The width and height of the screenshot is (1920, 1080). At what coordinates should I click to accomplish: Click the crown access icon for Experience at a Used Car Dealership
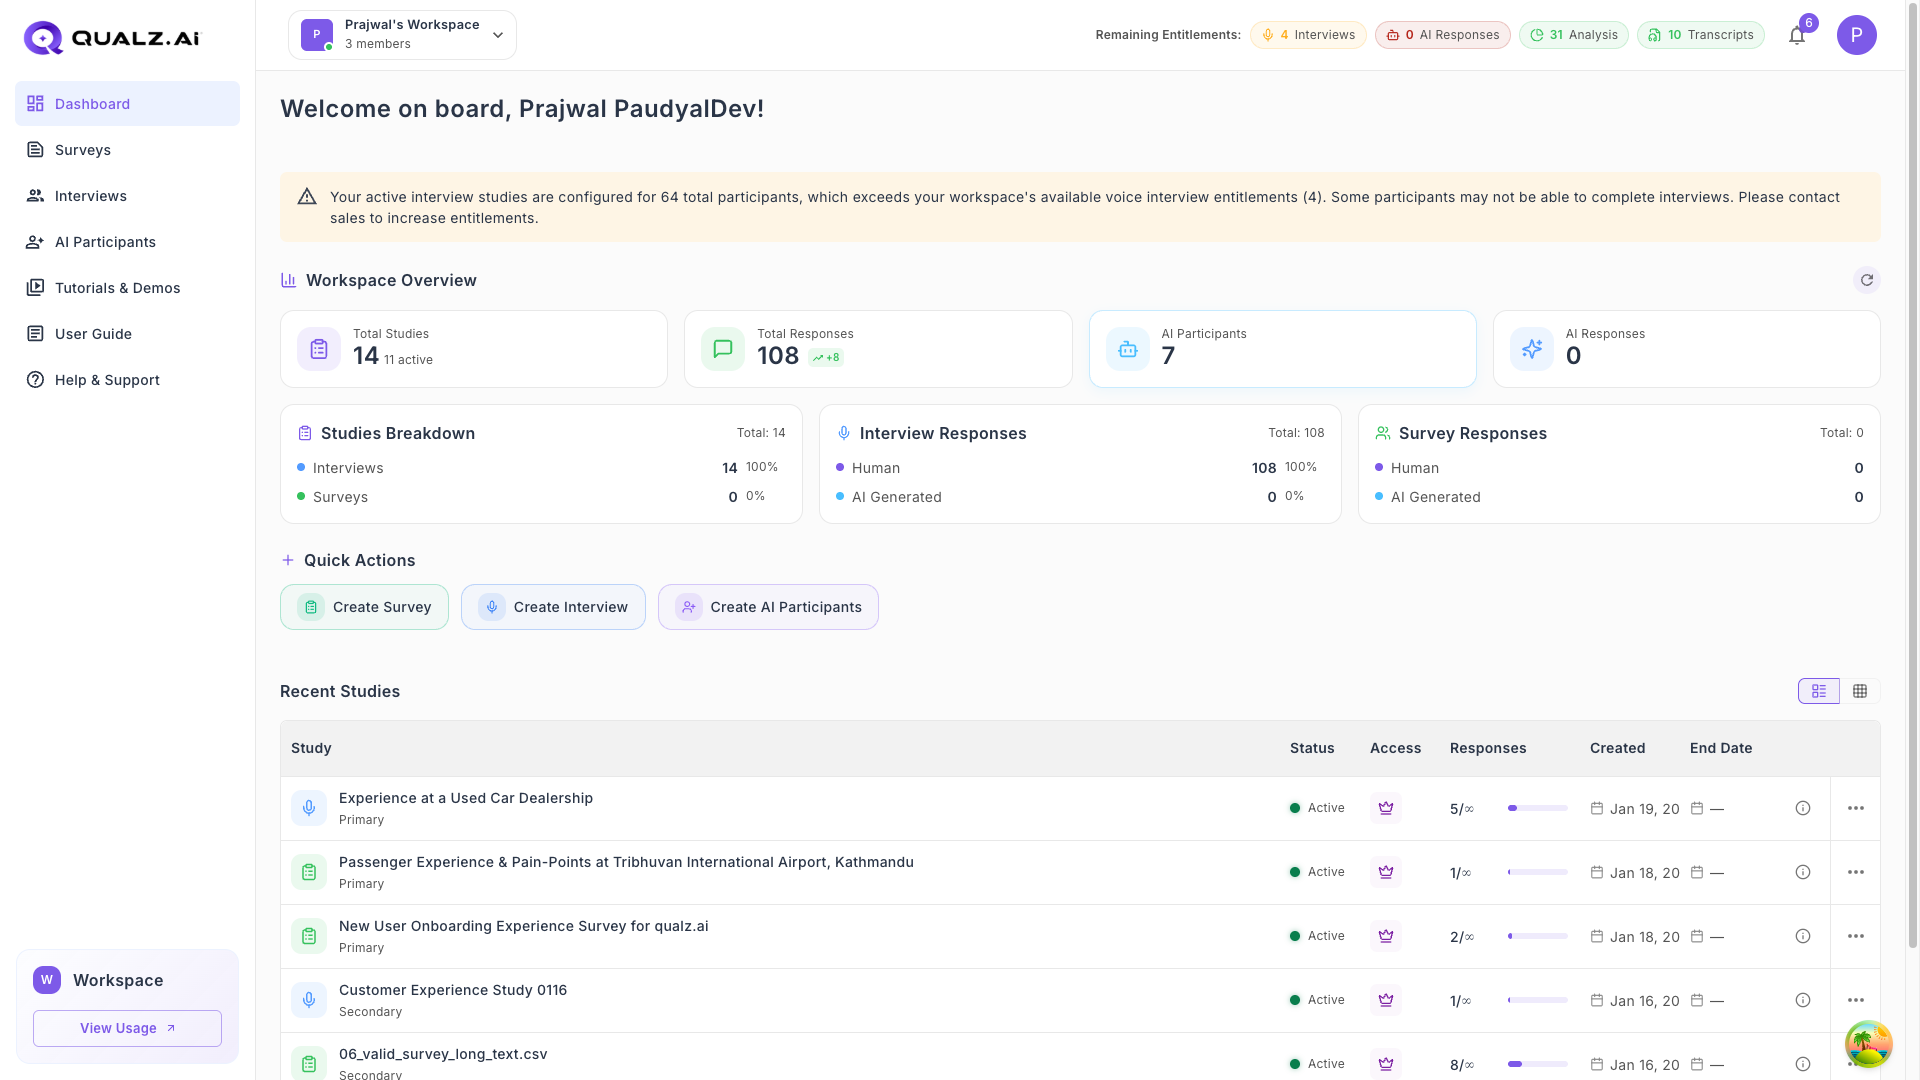click(1385, 807)
